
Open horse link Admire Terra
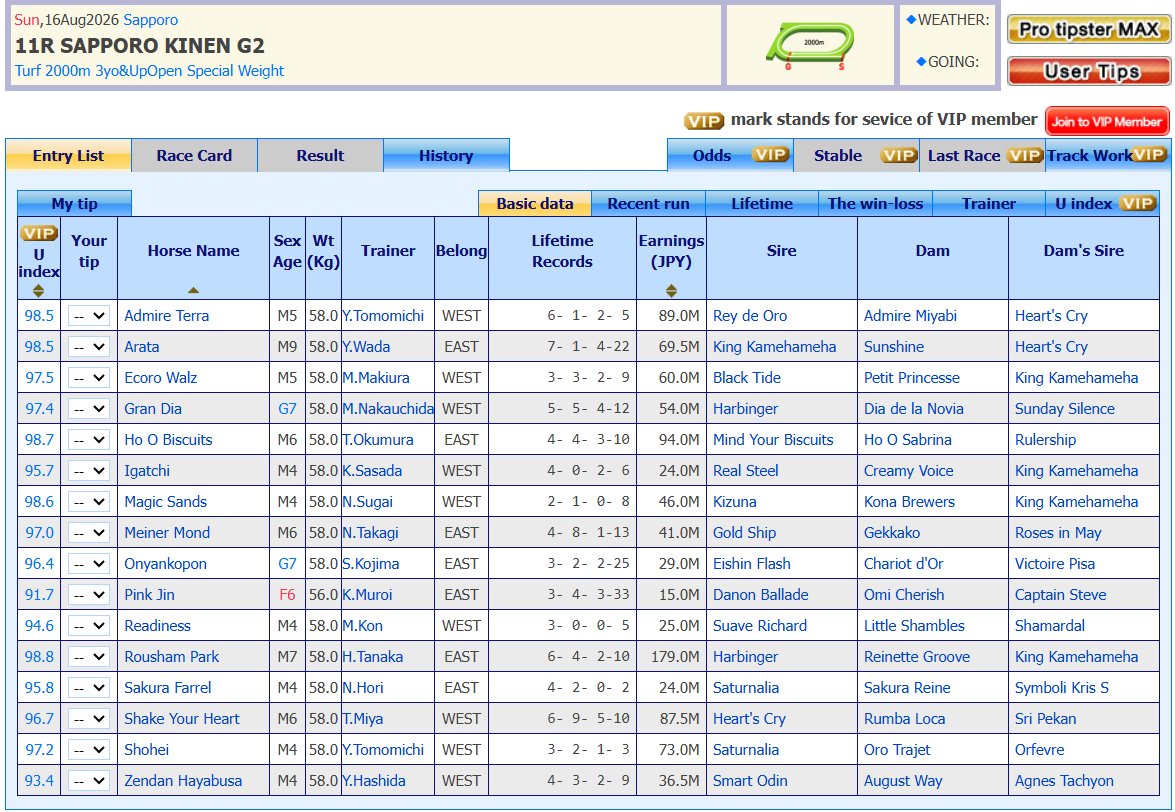(x=166, y=315)
